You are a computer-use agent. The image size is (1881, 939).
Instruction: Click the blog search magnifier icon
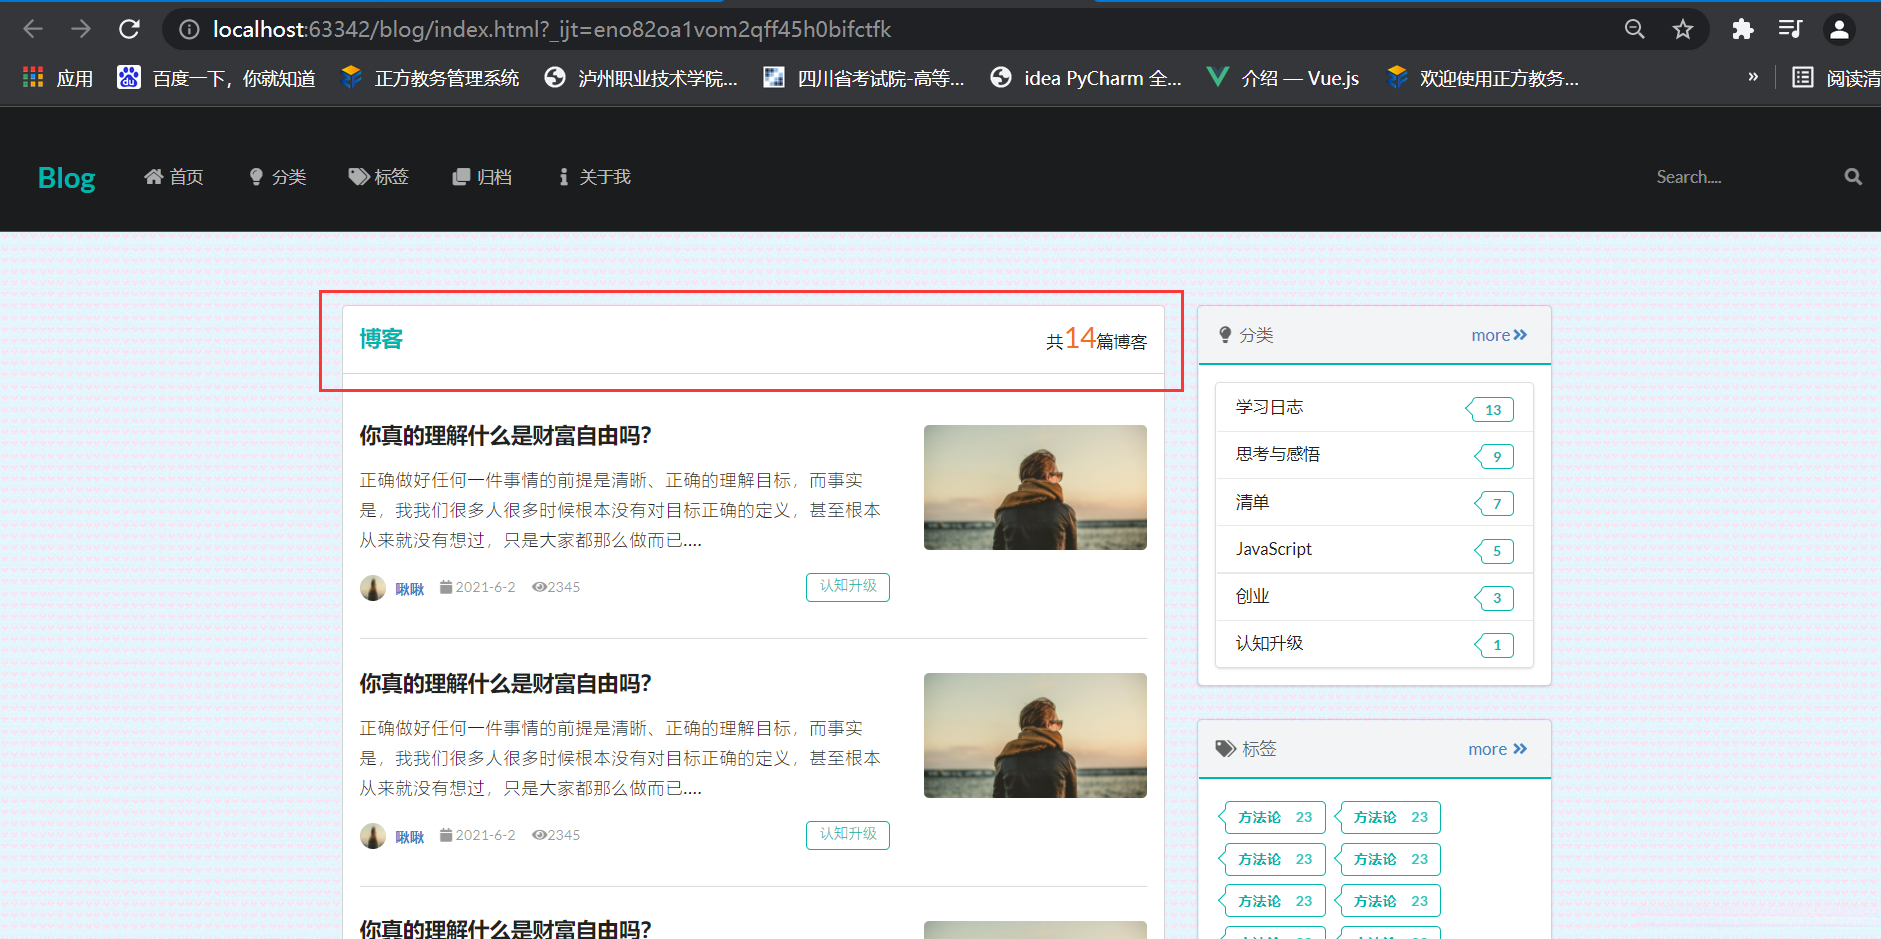tap(1853, 177)
